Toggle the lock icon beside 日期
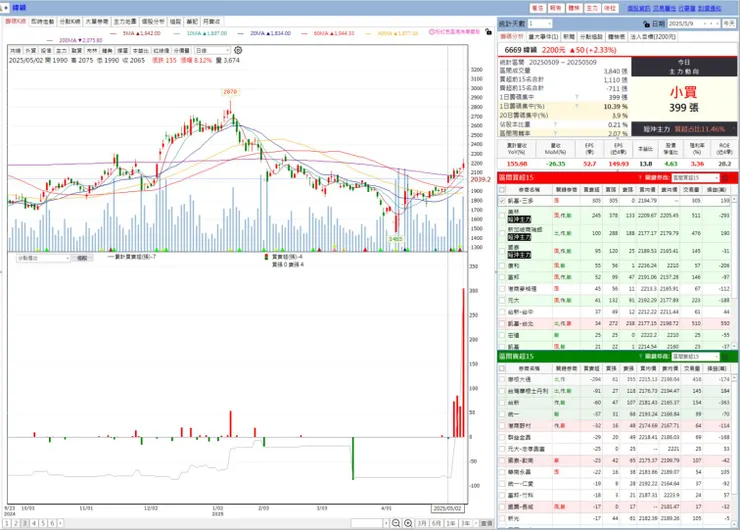The image size is (740, 530). coord(646,24)
